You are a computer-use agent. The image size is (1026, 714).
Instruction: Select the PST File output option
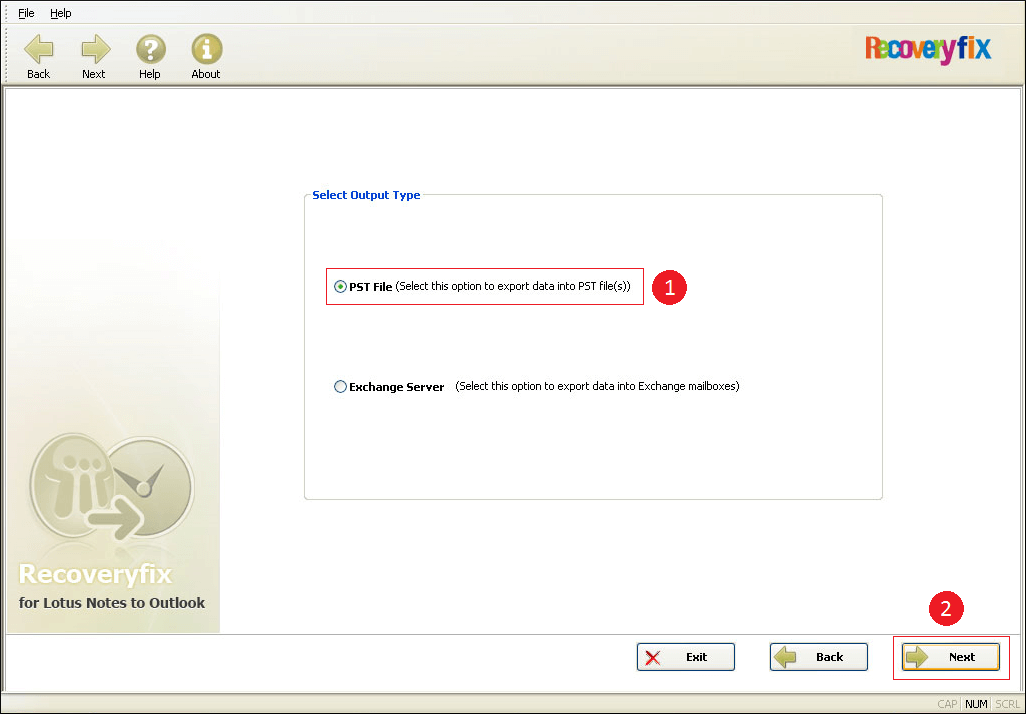(x=340, y=287)
